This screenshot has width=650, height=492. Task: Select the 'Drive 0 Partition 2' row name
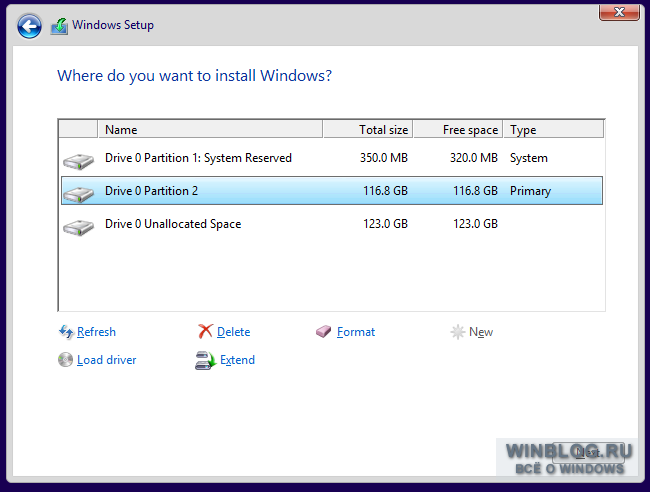(x=151, y=191)
